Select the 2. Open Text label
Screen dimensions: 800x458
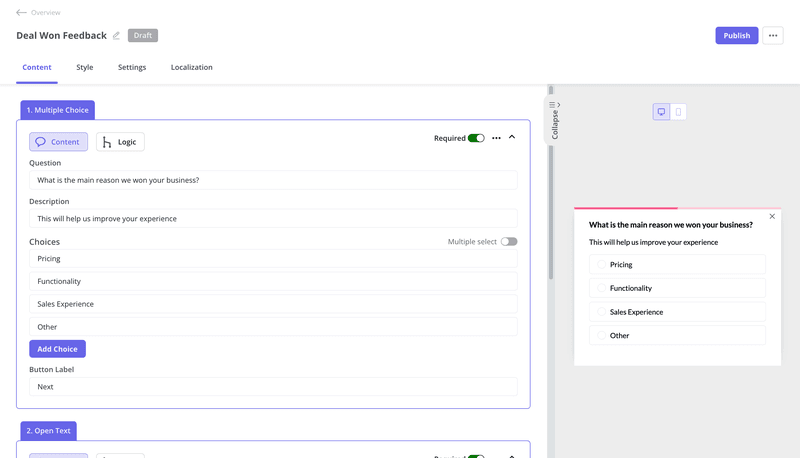(48, 431)
